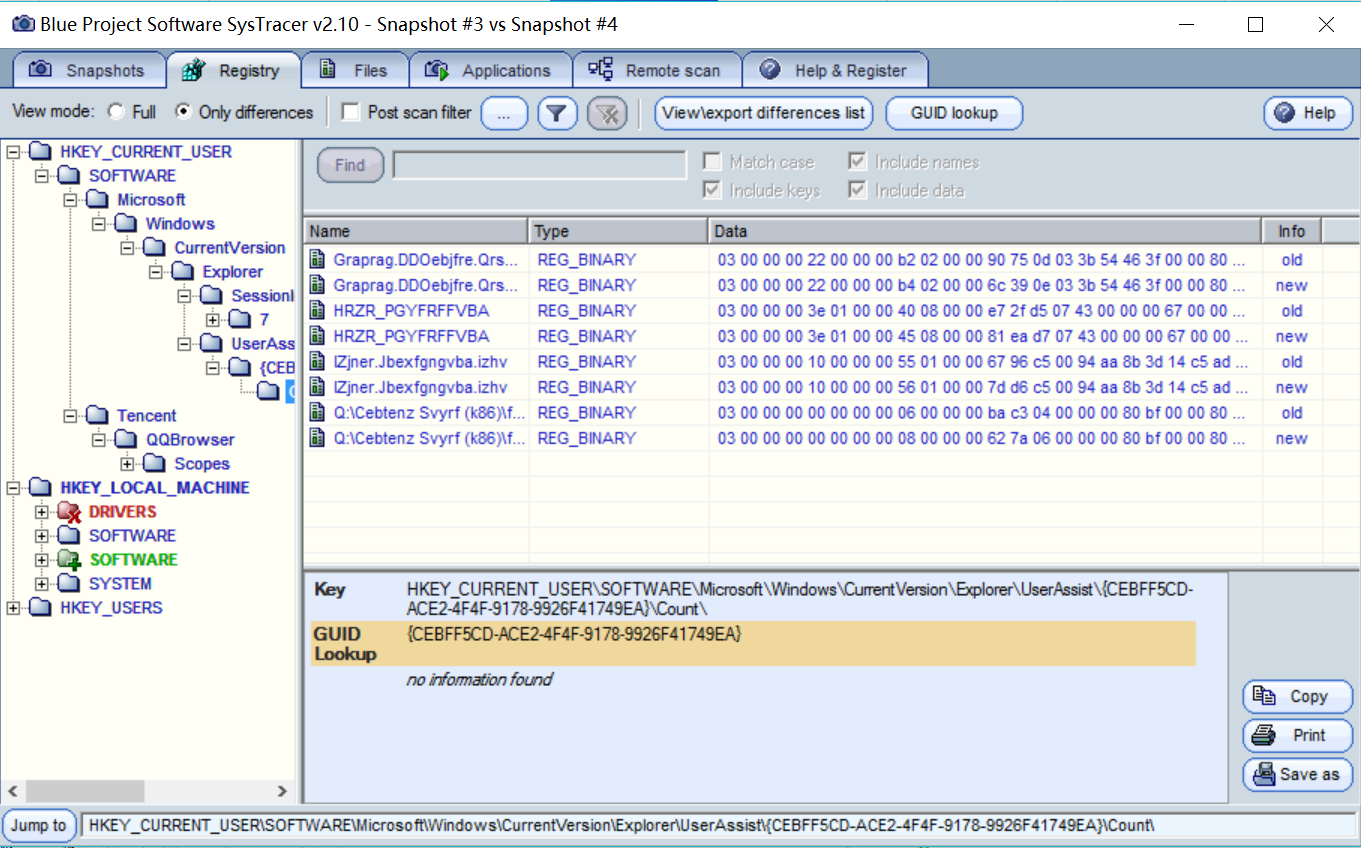This screenshot has width=1361, height=848.
Task: Sort by the Info column header
Action: (1292, 231)
